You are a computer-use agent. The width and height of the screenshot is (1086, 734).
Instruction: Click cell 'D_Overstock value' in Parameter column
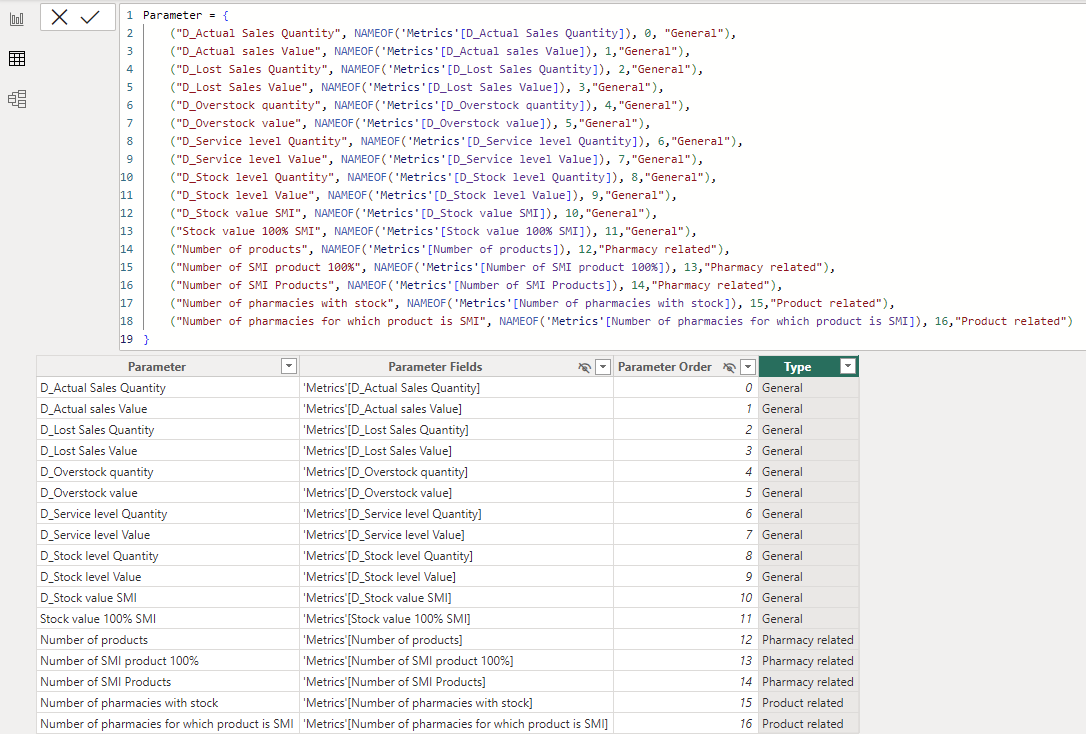coord(168,493)
